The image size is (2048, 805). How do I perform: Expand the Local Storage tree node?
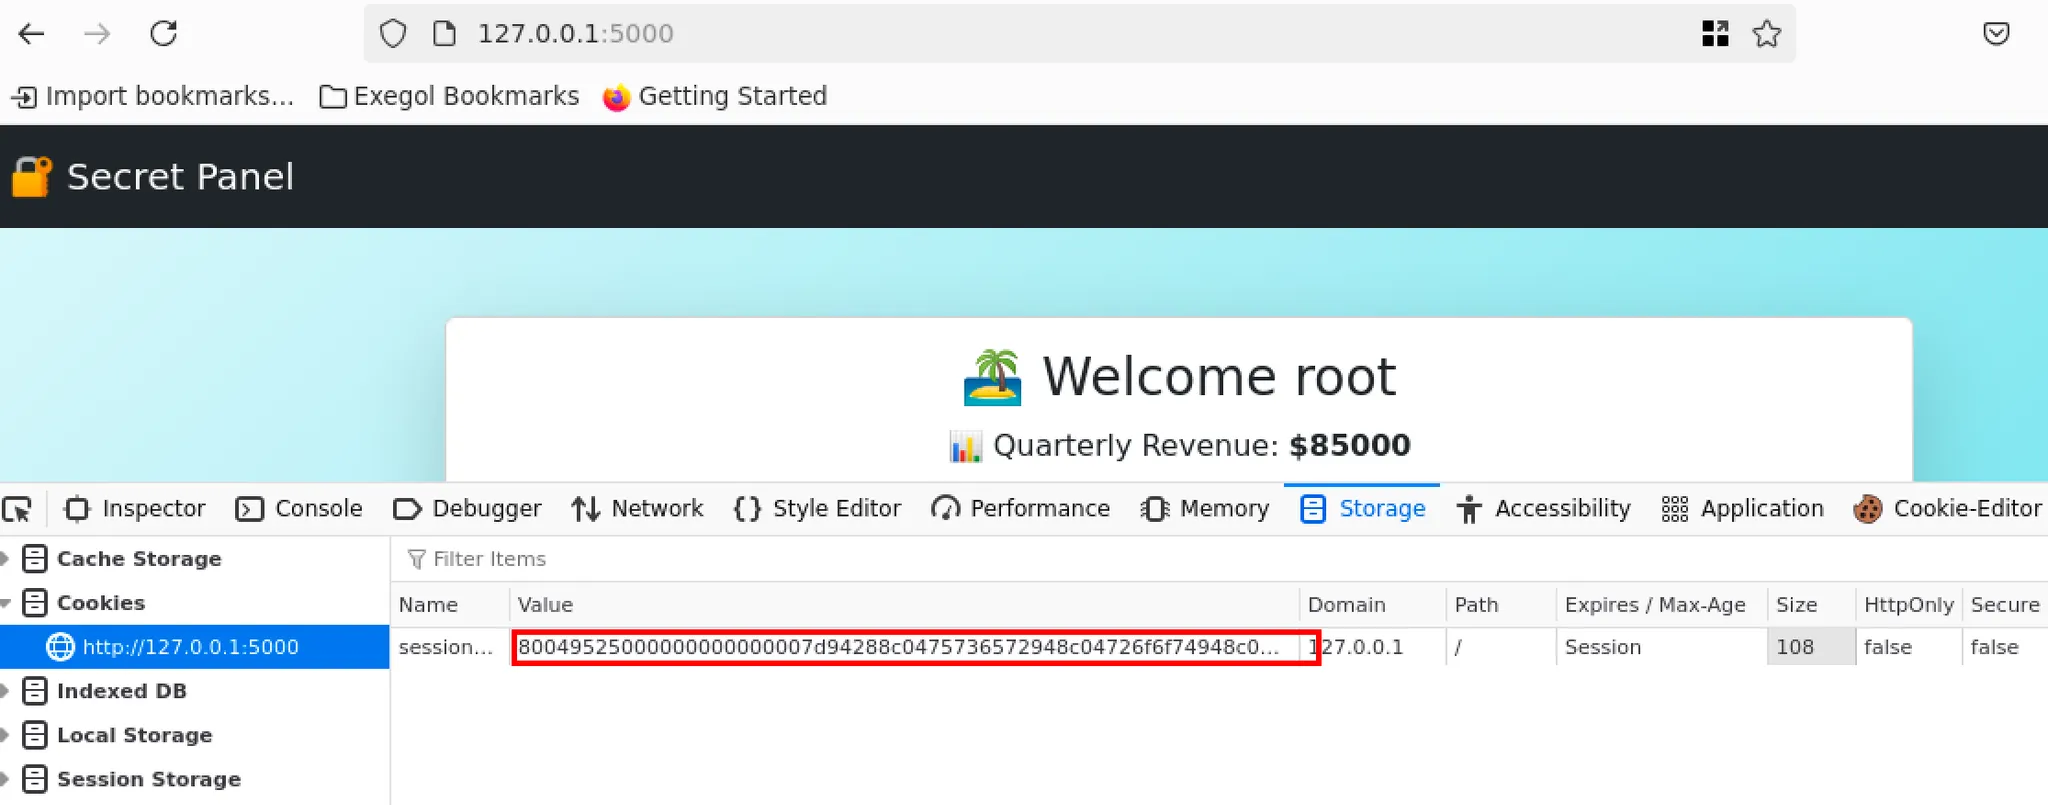coord(6,735)
